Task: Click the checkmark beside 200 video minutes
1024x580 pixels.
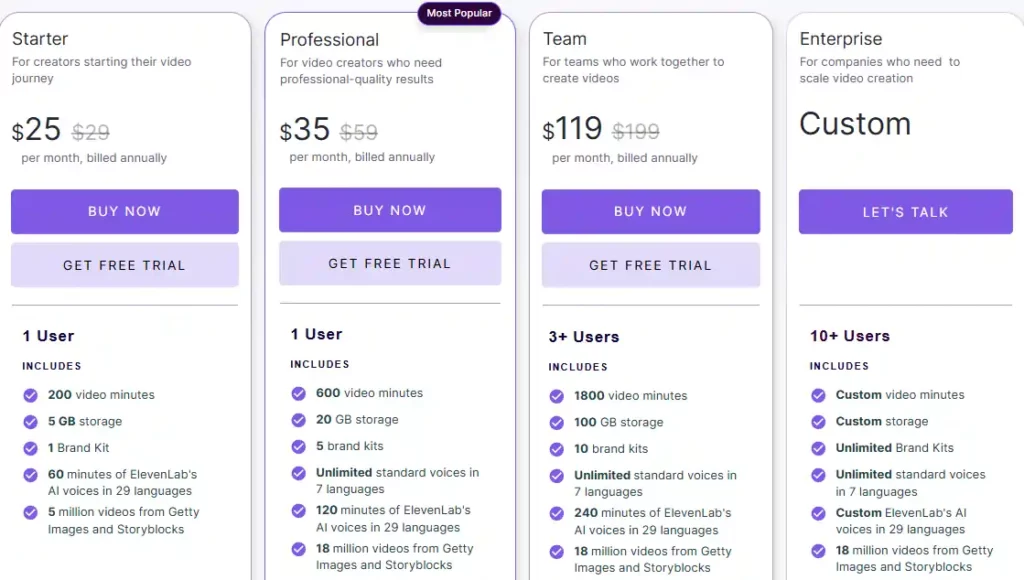Action: pos(30,395)
